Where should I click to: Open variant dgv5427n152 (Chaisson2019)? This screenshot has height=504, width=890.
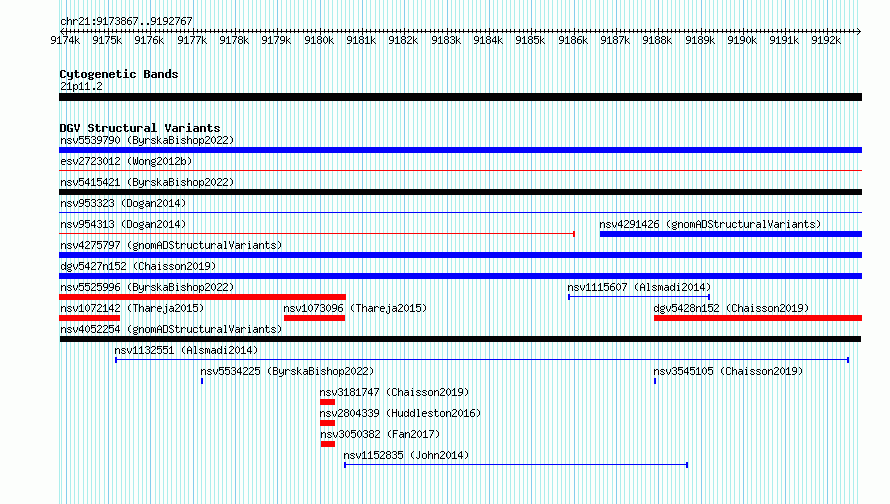coord(138,266)
